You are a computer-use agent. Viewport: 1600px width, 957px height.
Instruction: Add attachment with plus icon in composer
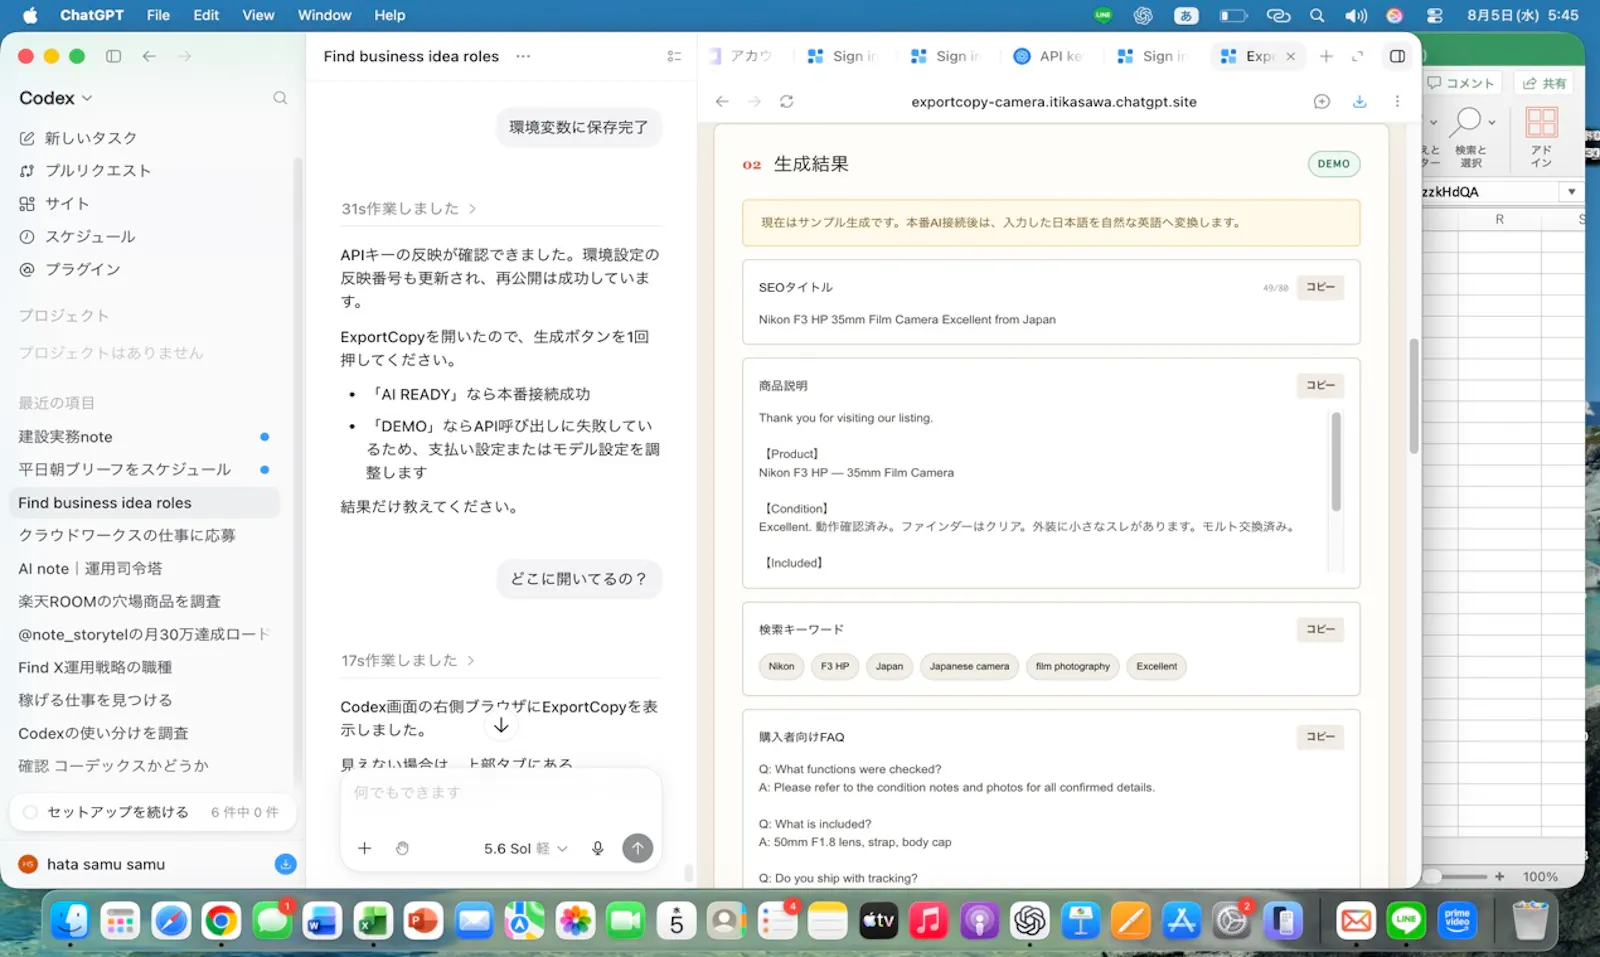364,848
